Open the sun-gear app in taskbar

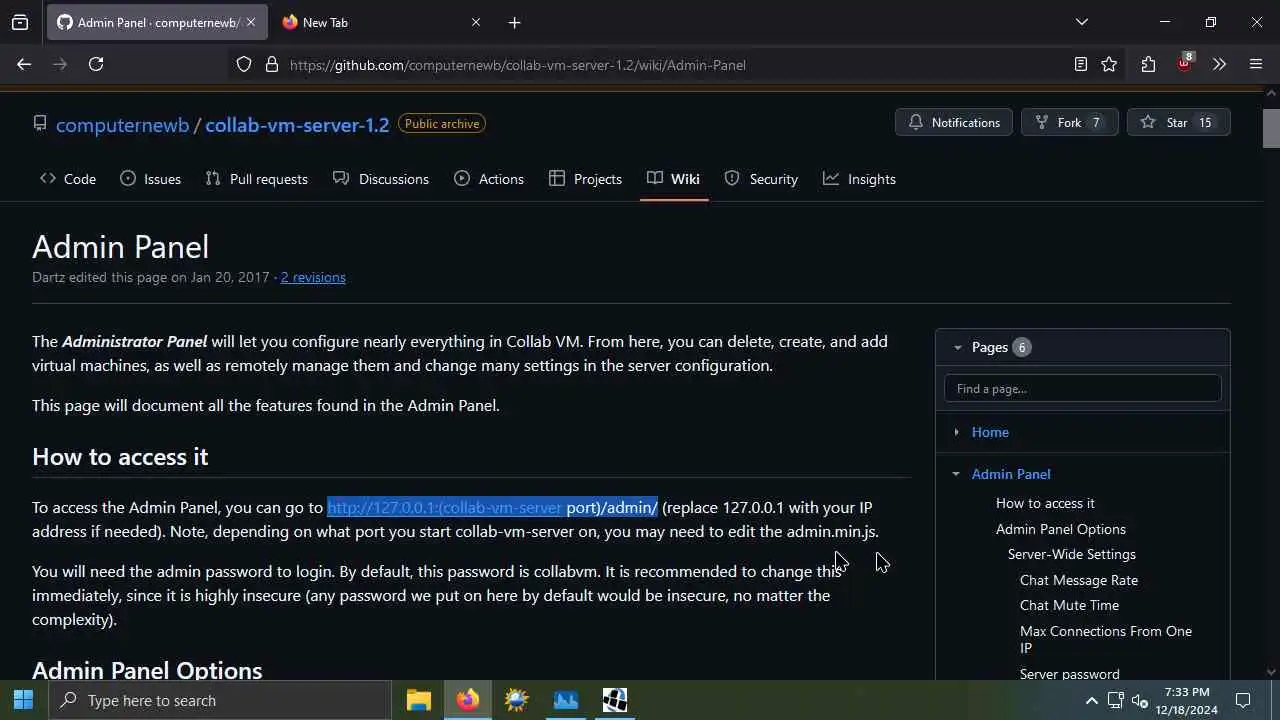tap(517, 700)
